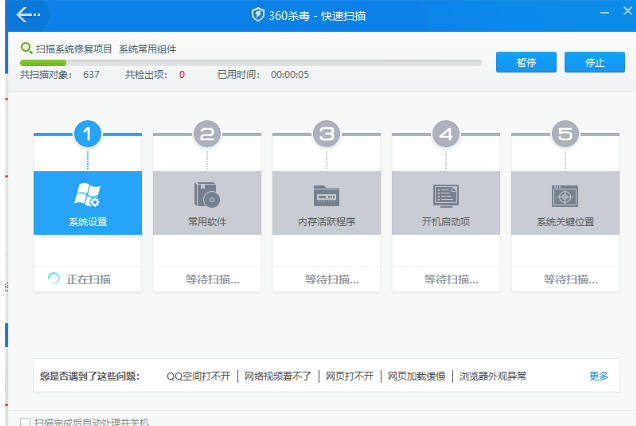Image resolution: width=636 pixels, height=426 pixels.
Task: Click the green magnifier scan icon
Action: tap(26, 48)
